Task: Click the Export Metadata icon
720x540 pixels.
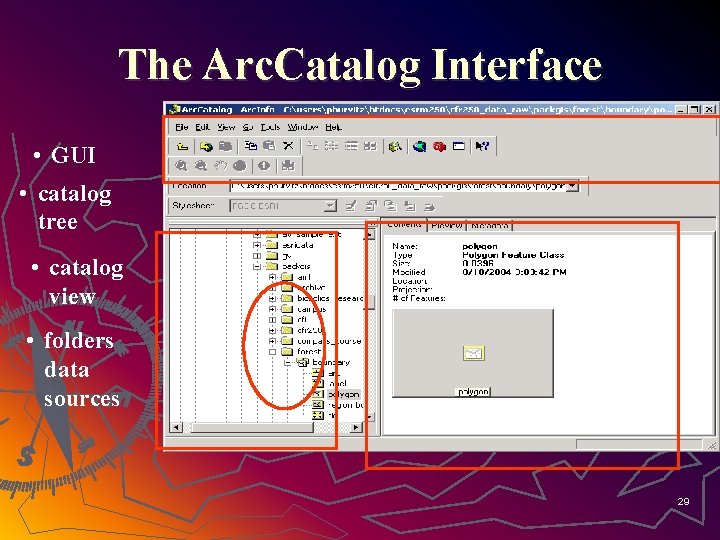Action: 429,206
